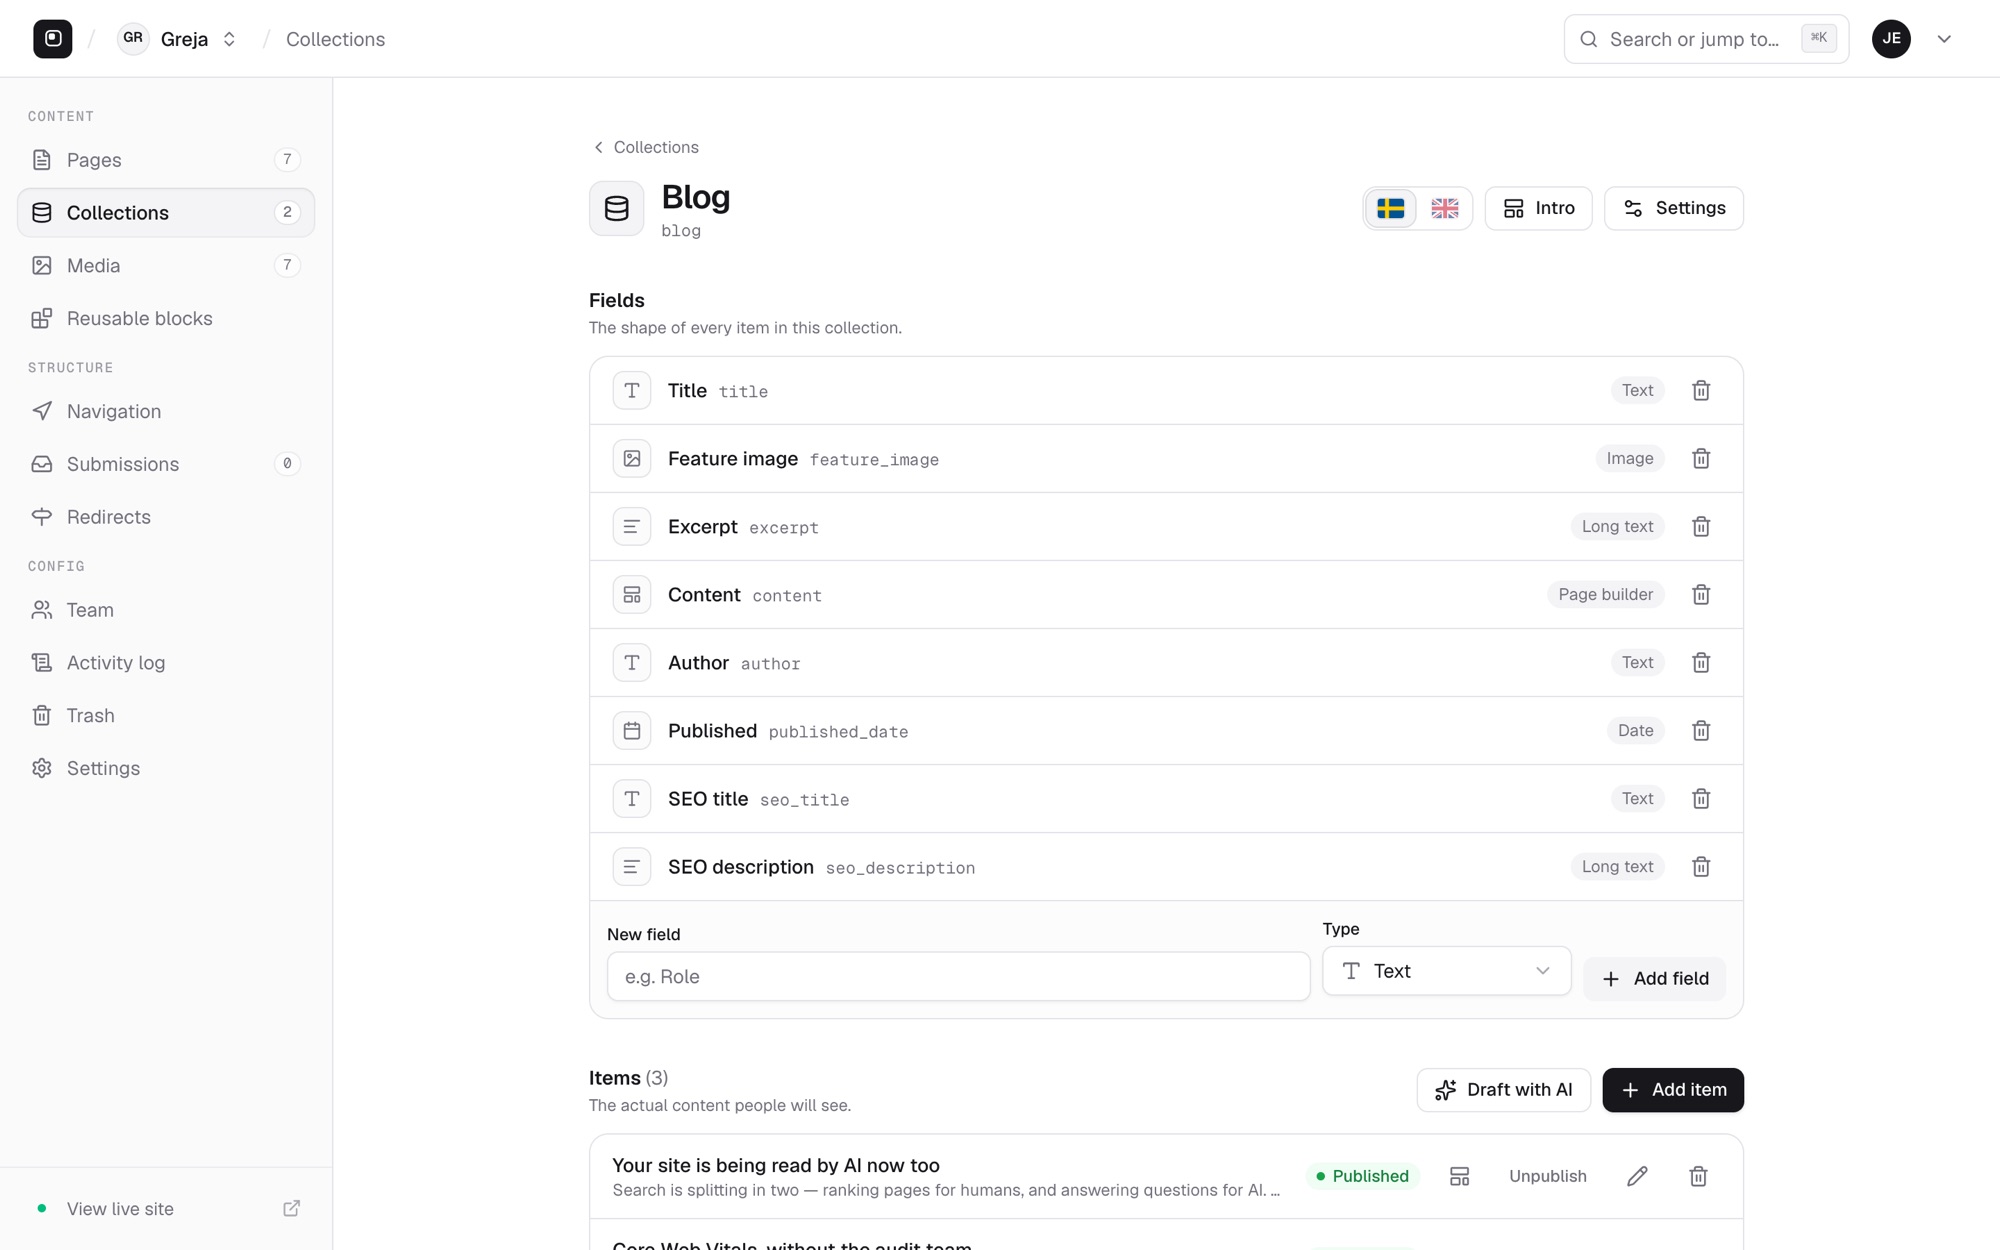Screen dimensions: 2000x1250
Task: Delete the SEO title field
Action: pos(1701,798)
